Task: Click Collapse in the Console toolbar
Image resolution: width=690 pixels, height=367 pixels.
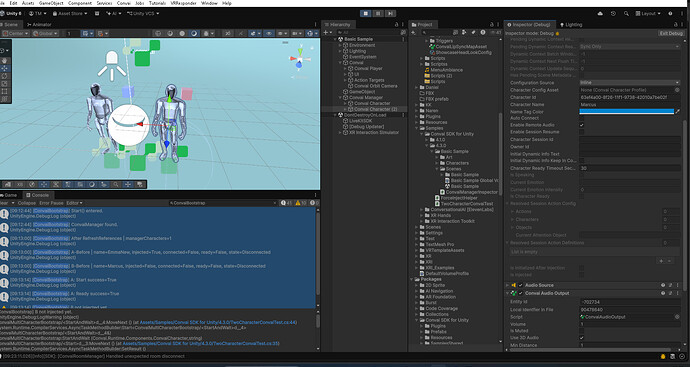Action: pos(27,203)
